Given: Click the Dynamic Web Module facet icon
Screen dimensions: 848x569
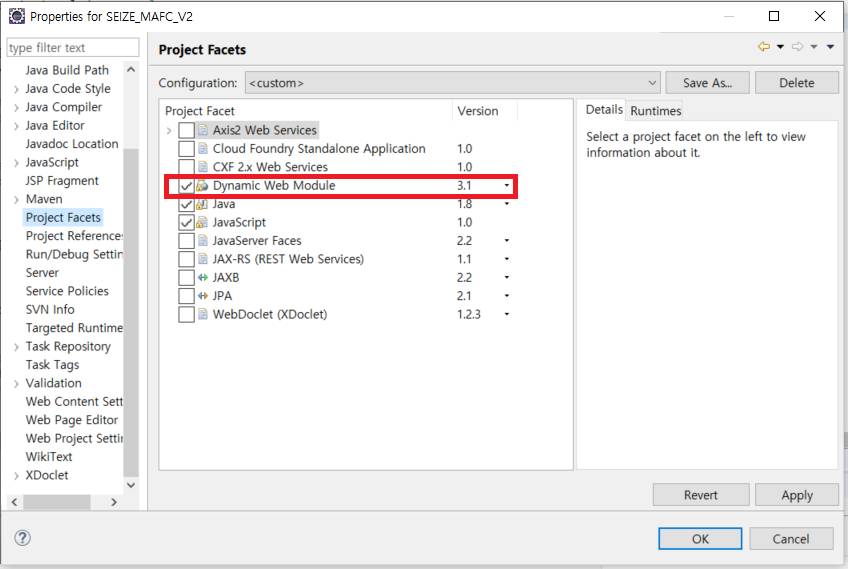Looking at the screenshot, I should 202,186.
